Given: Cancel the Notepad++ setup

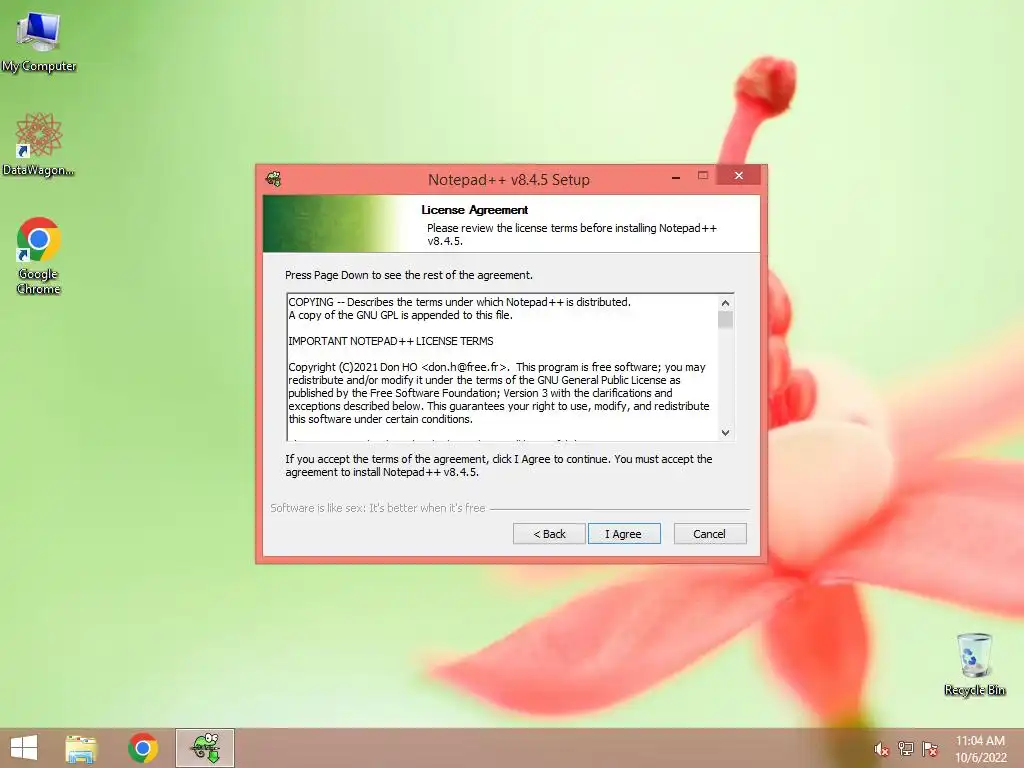Looking at the screenshot, I should [x=709, y=534].
